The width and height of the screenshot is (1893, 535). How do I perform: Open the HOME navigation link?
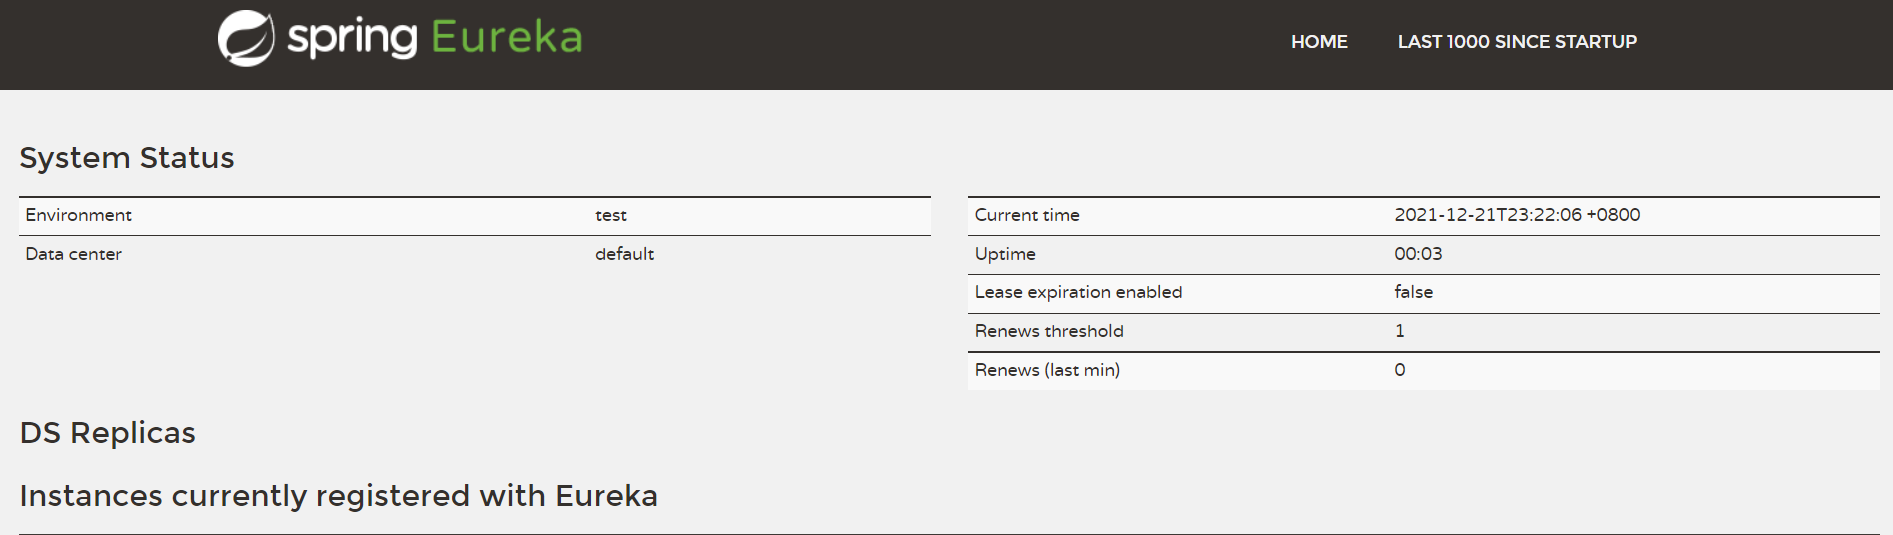click(1319, 42)
